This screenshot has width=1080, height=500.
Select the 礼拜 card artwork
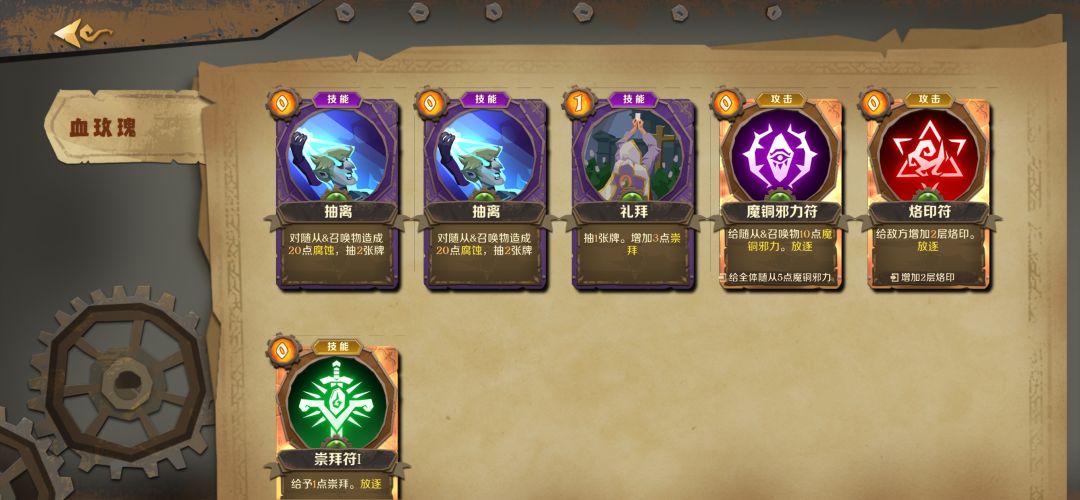(632, 155)
